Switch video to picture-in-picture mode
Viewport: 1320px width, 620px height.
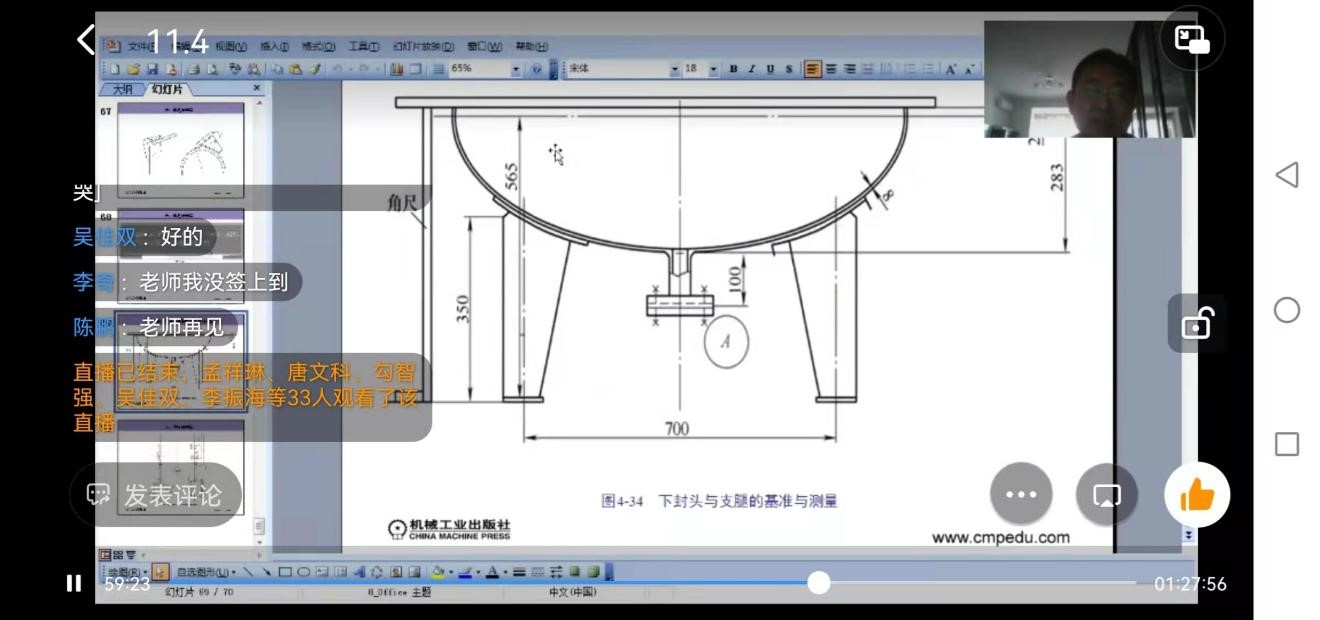coord(1192,39)
